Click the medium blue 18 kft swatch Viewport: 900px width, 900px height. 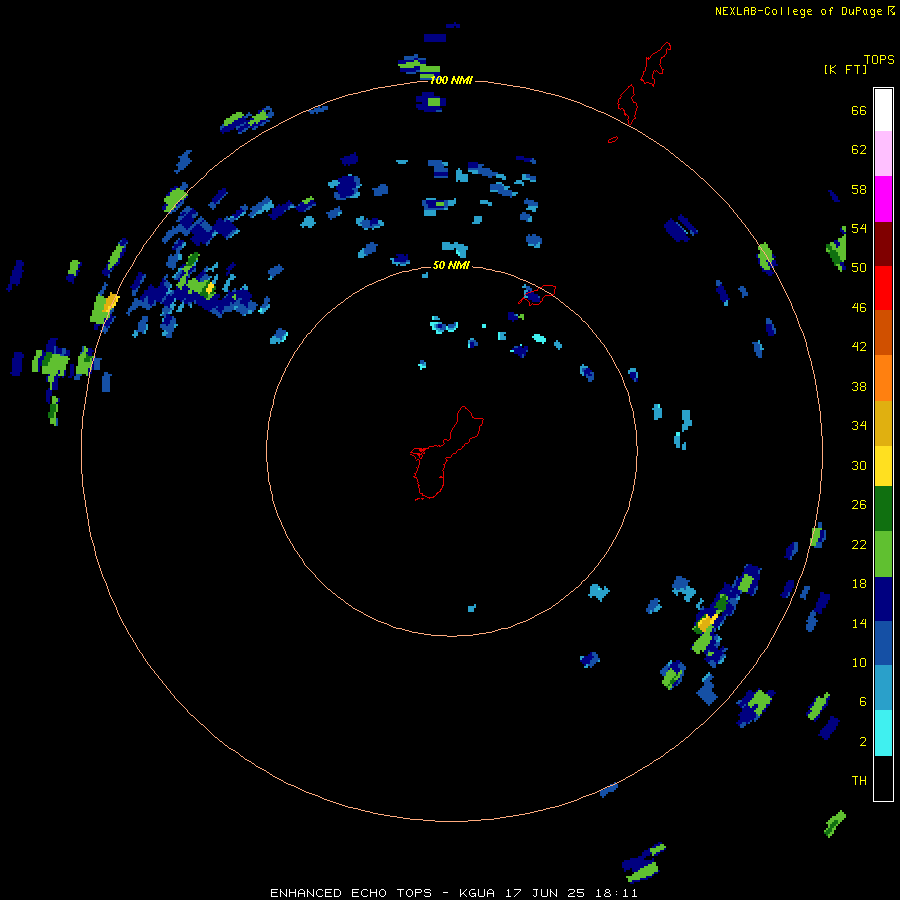pyautogui.click(x=883, y=643)
